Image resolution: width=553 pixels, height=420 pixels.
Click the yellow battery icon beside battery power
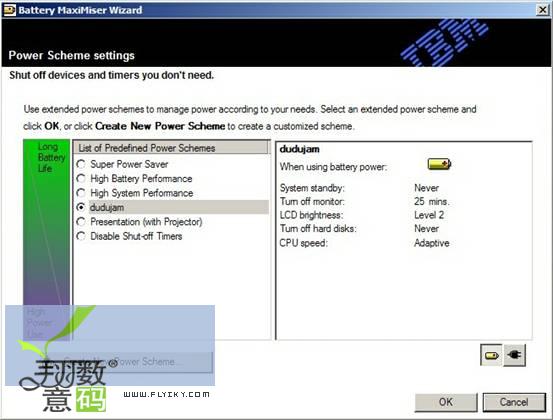pyautogui.click(x=439, y=164)
